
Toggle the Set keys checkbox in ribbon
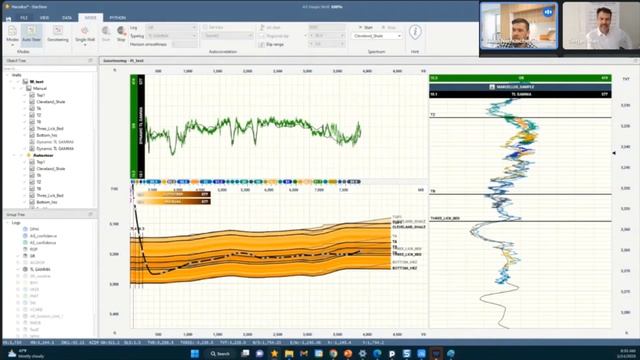click(205, 27)
